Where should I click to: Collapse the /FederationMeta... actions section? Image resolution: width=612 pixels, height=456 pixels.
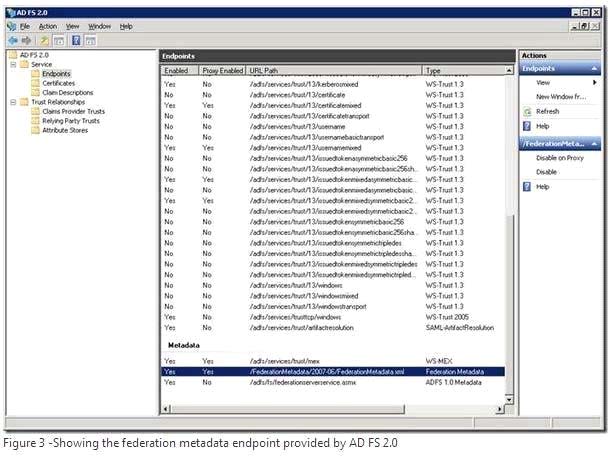point(594,144)
